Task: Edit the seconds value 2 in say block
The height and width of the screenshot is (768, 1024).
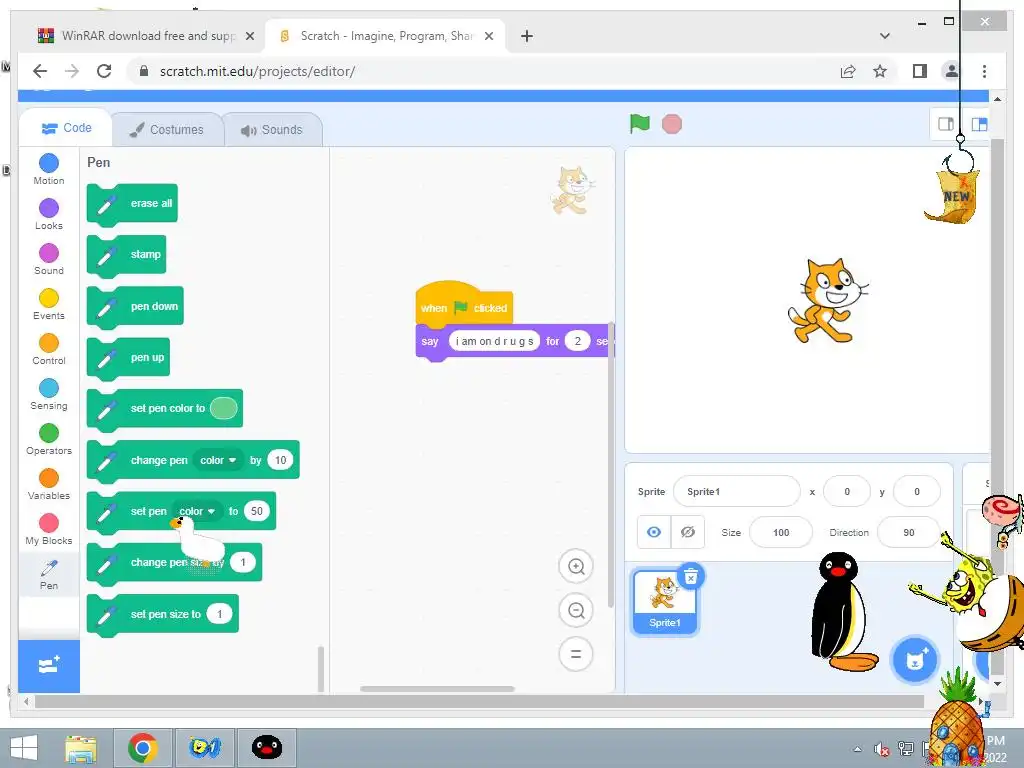Action: (x=577, y=341)
